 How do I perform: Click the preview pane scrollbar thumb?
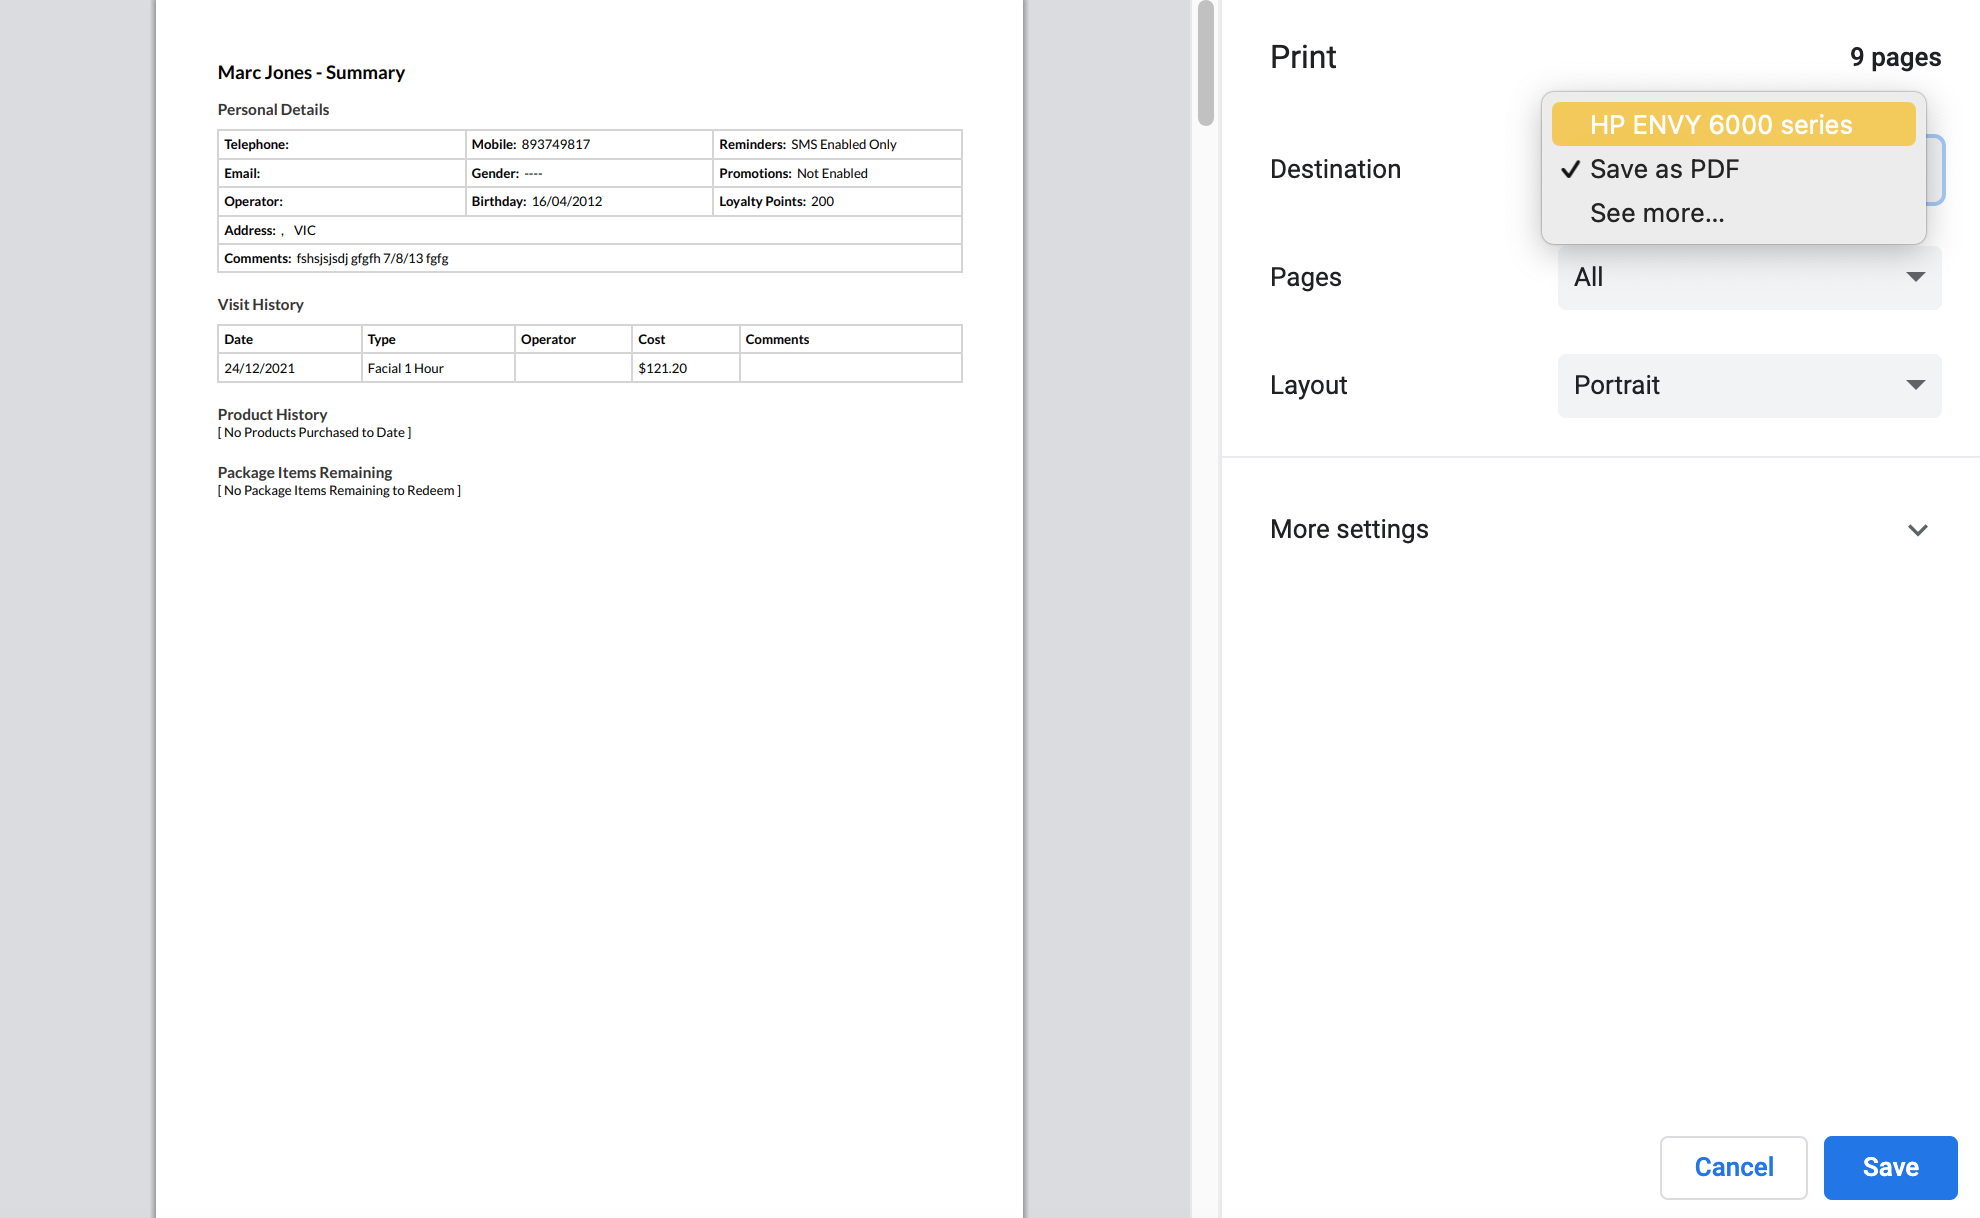coord(1206,63)
